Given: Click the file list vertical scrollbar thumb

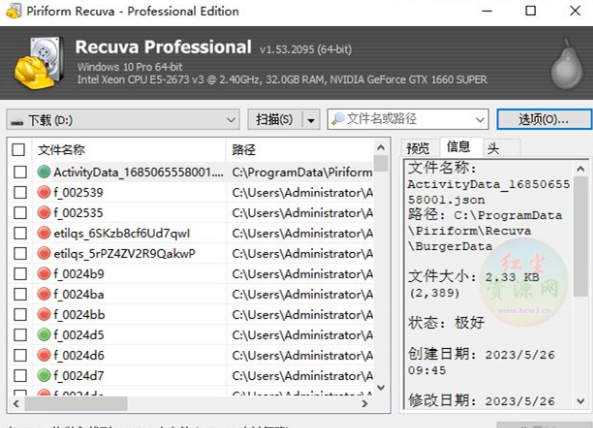Looking at the screenshot, I should 381,164.
